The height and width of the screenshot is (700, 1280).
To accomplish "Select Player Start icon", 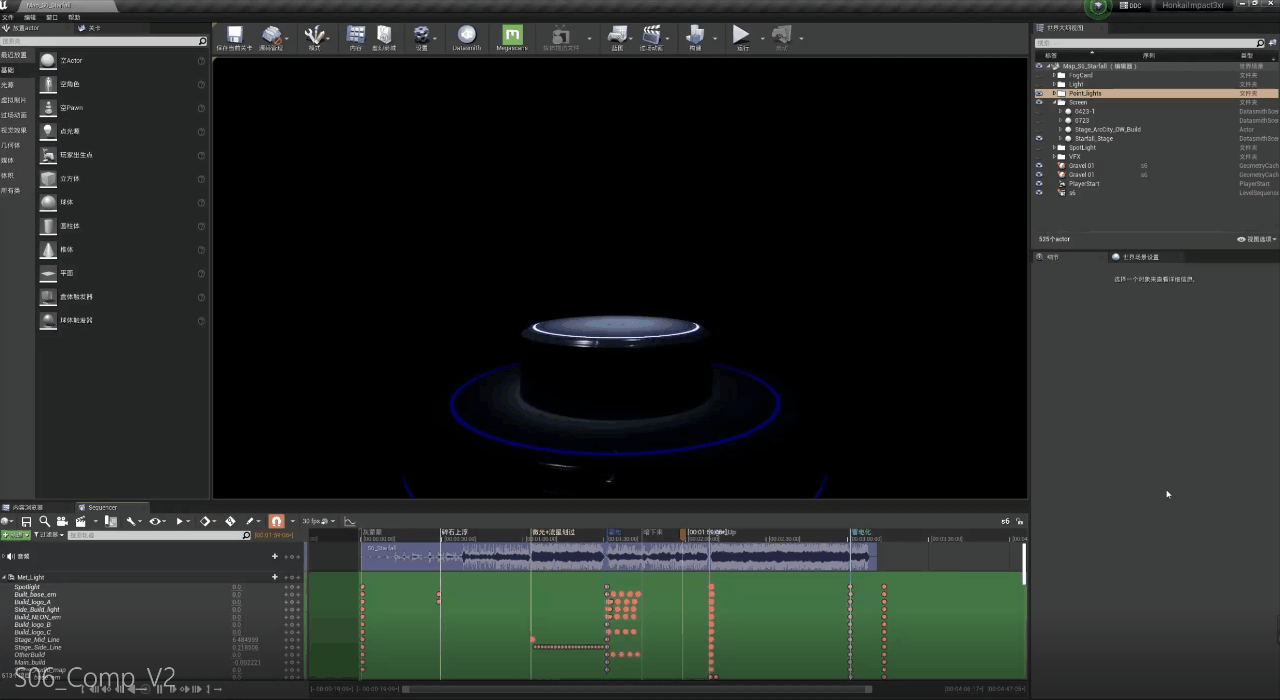I will (48, 155).
